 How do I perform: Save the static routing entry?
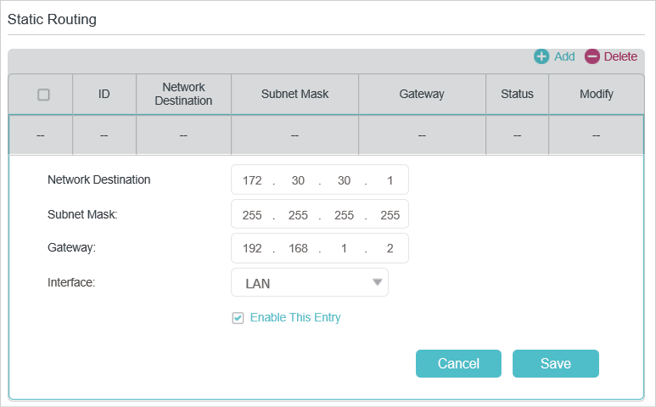coord(556,363)
